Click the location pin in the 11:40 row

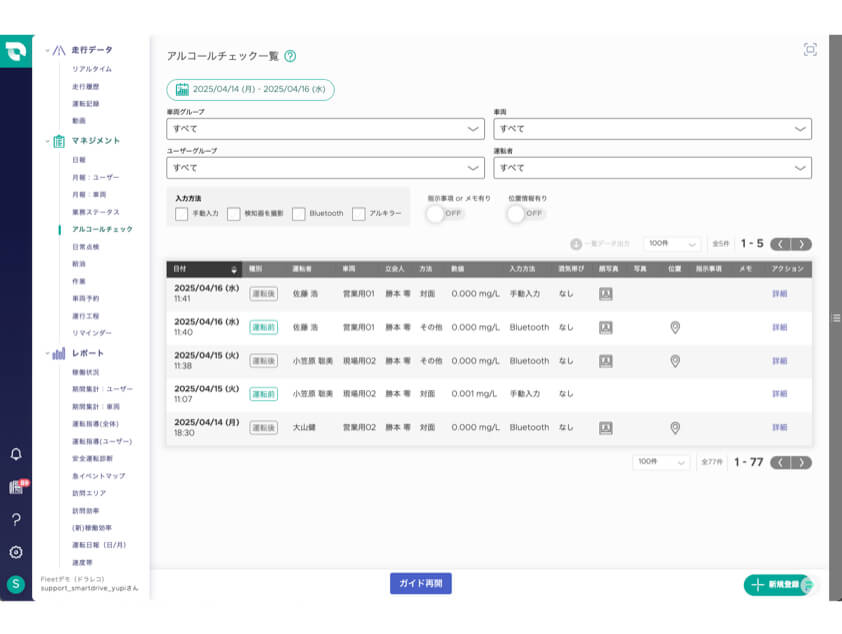pyautogui.click(x=675, y=327)
